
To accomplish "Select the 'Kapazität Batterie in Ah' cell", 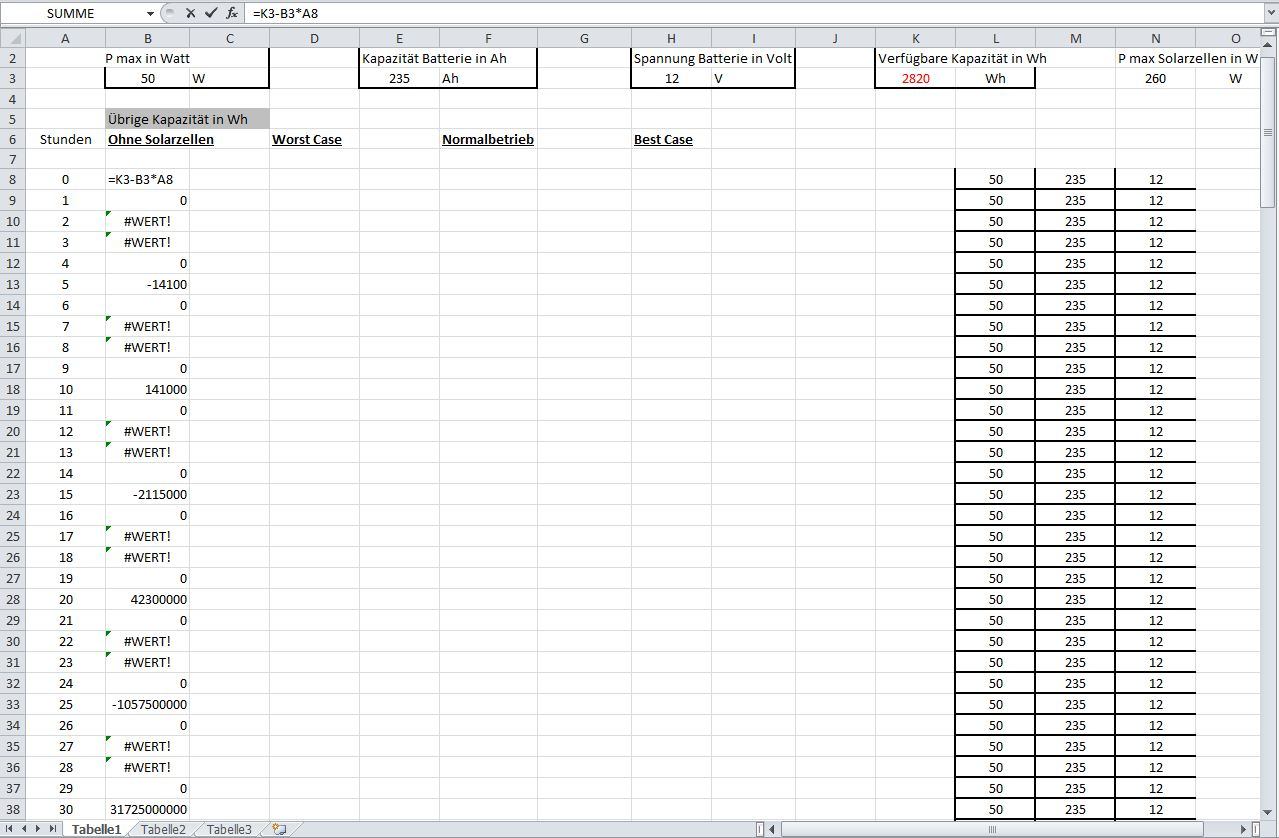I will pos(399,58).
